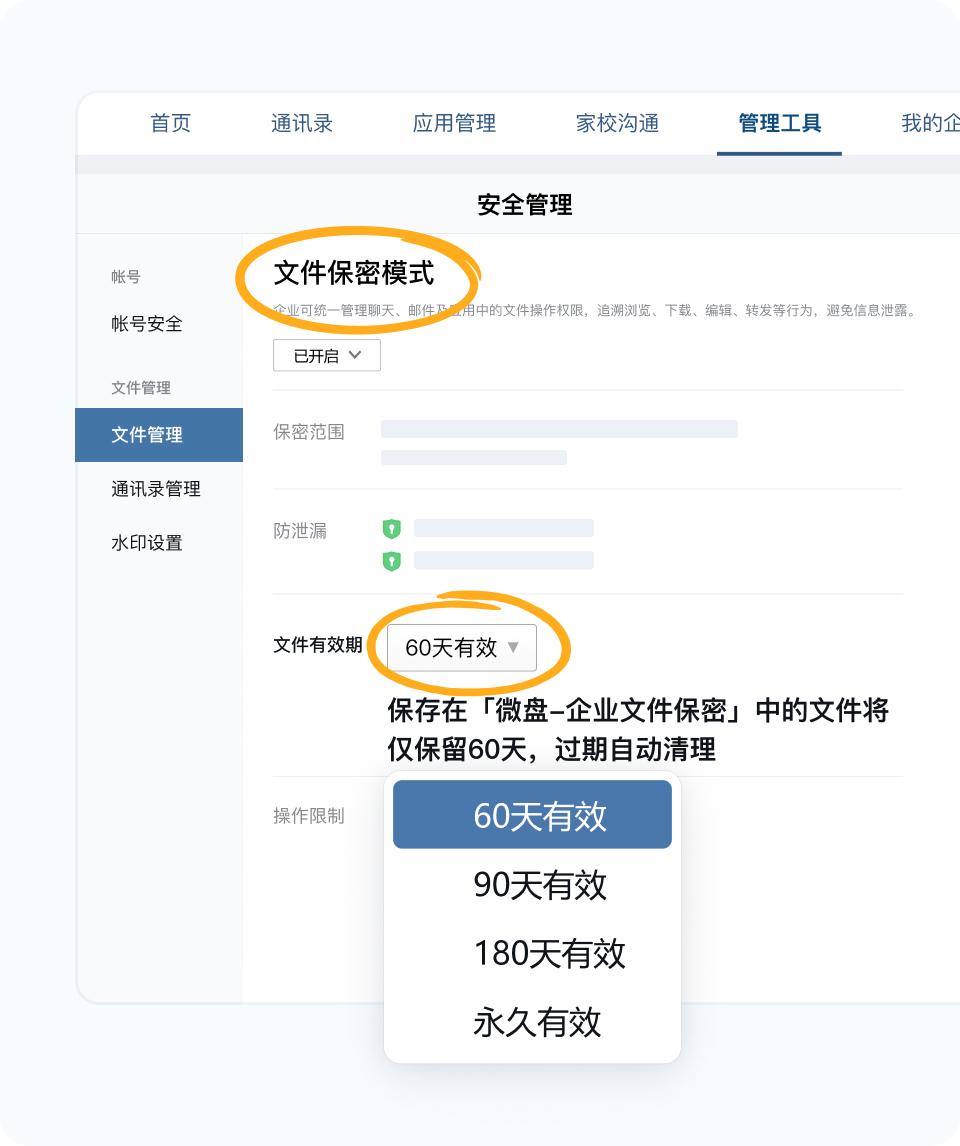Select the 管理工具 tab
The image size is (960, 1146).
(779, 124)
